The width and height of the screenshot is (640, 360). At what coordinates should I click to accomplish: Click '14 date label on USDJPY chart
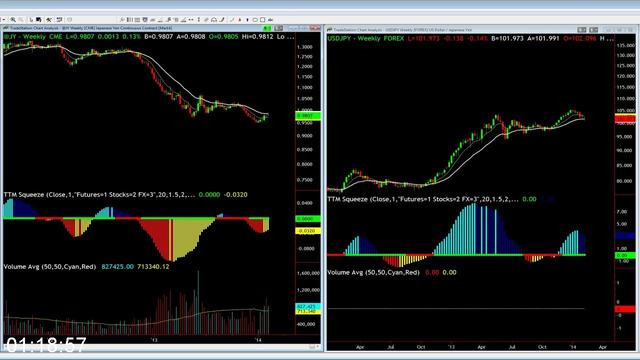click(572, 347)
